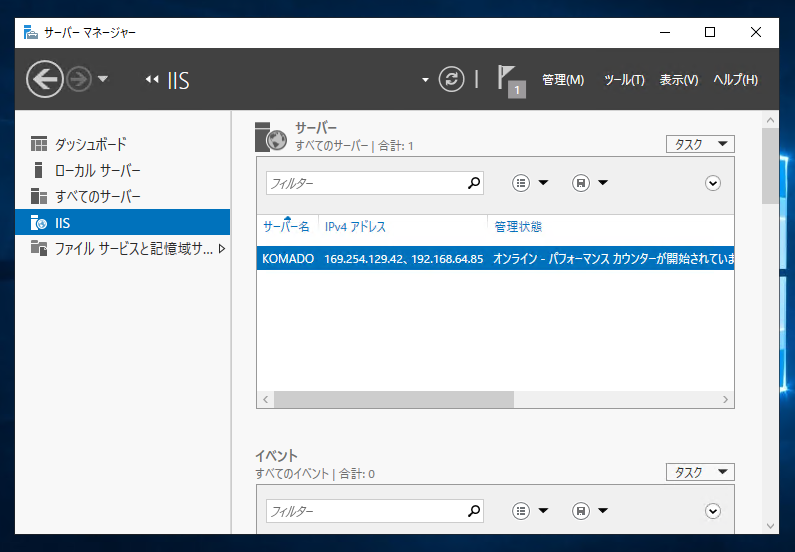Sort by the サーバー名 column header

coord(287,227)
